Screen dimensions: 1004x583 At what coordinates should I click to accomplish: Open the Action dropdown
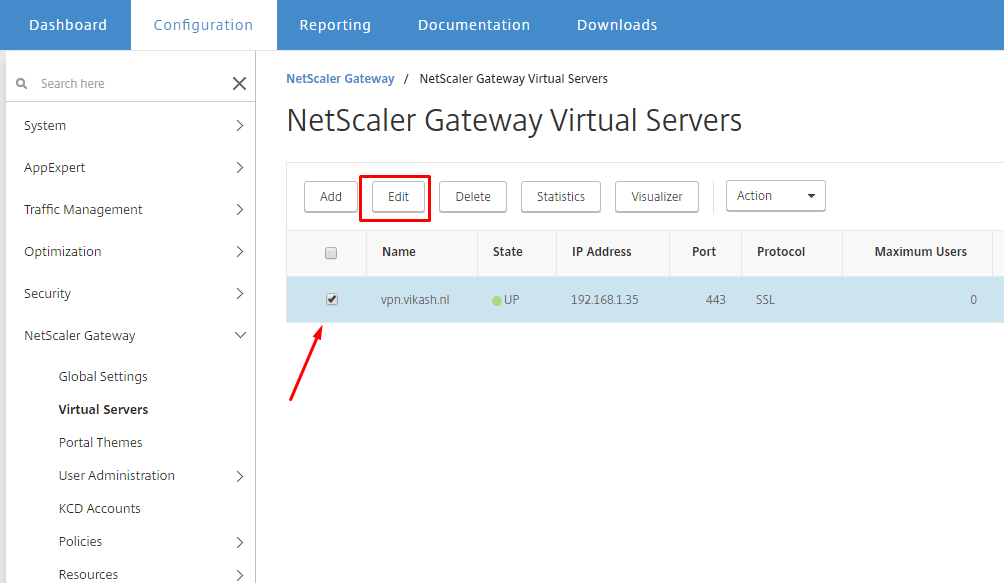click(775, 196)
